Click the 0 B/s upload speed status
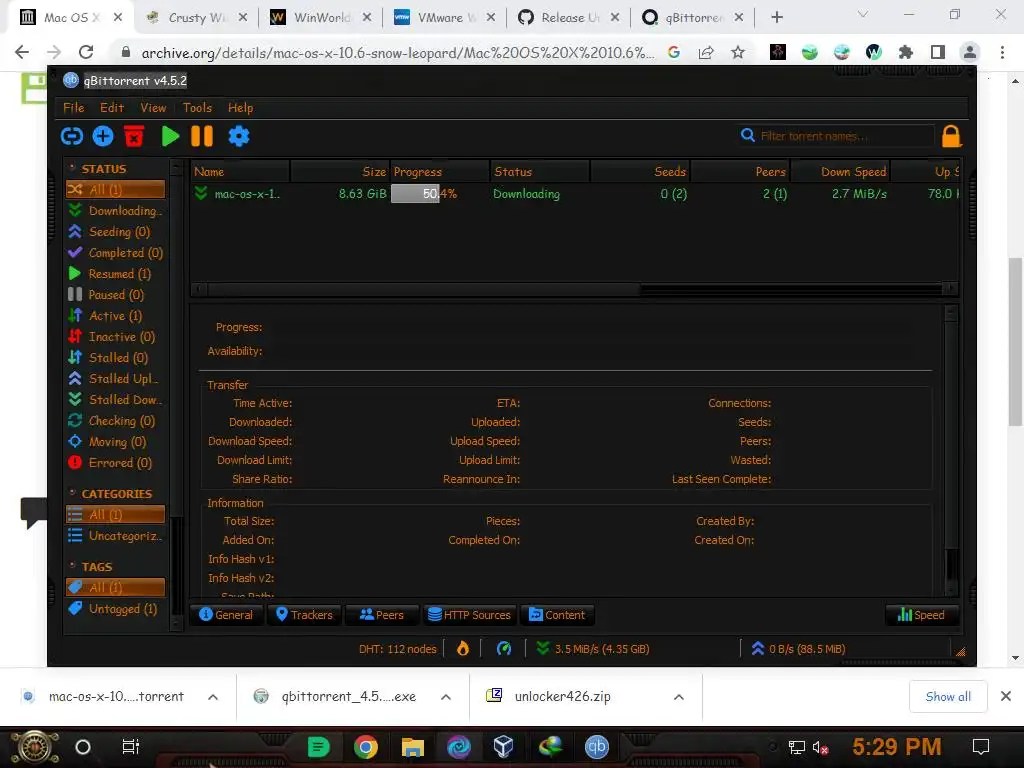The width and height of the screenshot is (1024, 768). tap(798, 648)
